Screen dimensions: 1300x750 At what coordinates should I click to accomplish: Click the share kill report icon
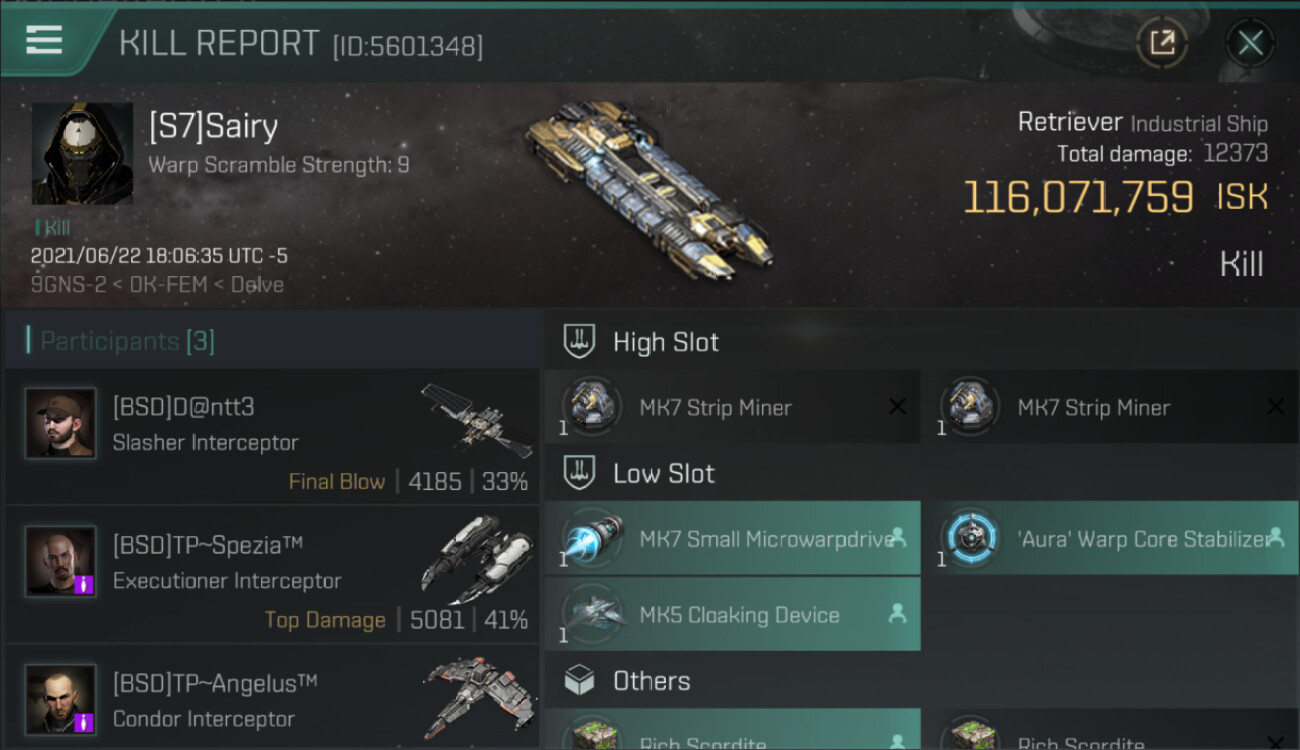click(1162, 43)
